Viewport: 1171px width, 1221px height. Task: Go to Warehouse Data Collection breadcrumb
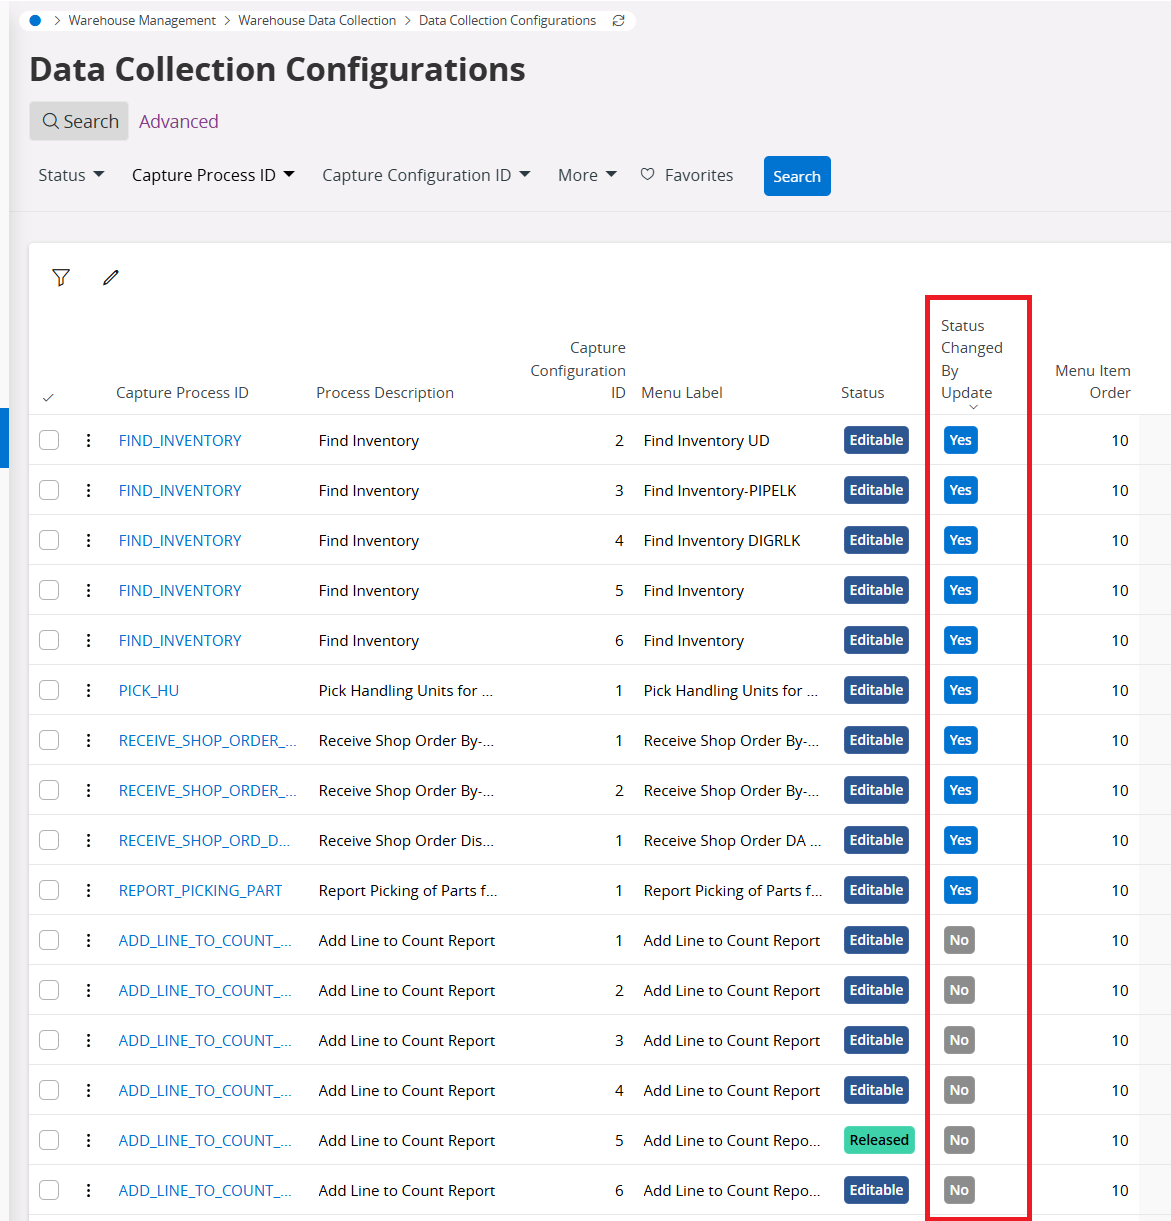[x=317, y=20]
